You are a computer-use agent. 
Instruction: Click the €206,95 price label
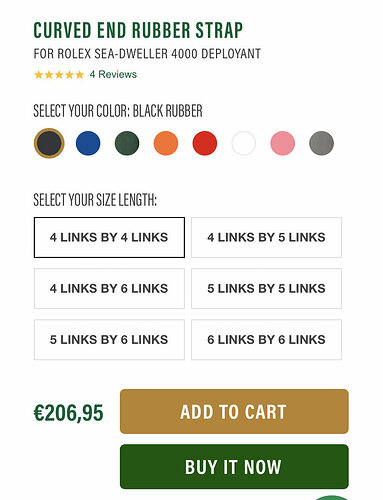pyautogui.click(x=68, y=413)
